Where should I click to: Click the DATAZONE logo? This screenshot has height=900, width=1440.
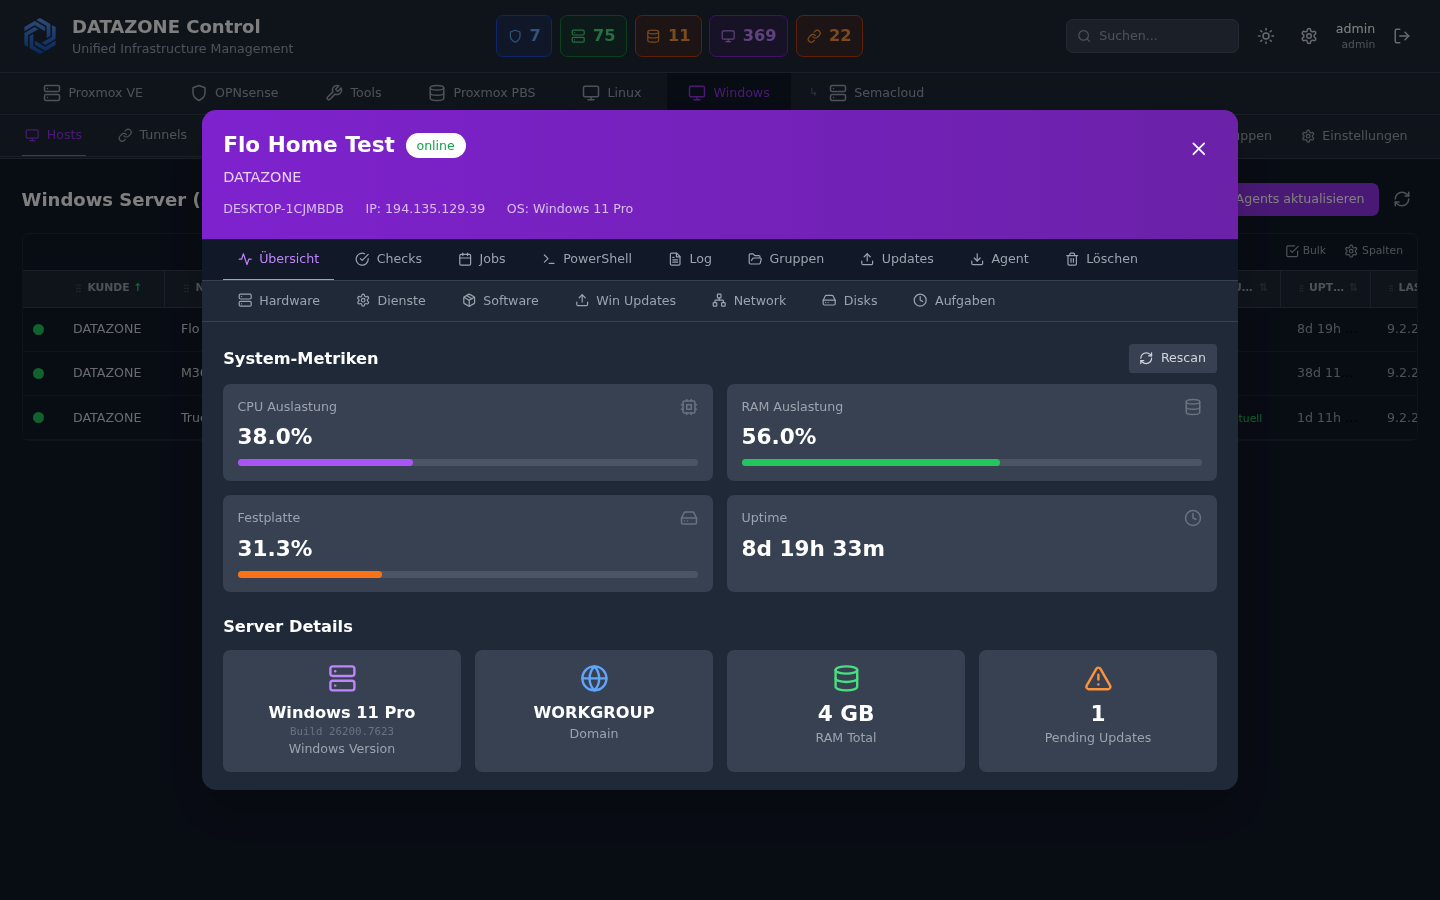tap(40, 35)
